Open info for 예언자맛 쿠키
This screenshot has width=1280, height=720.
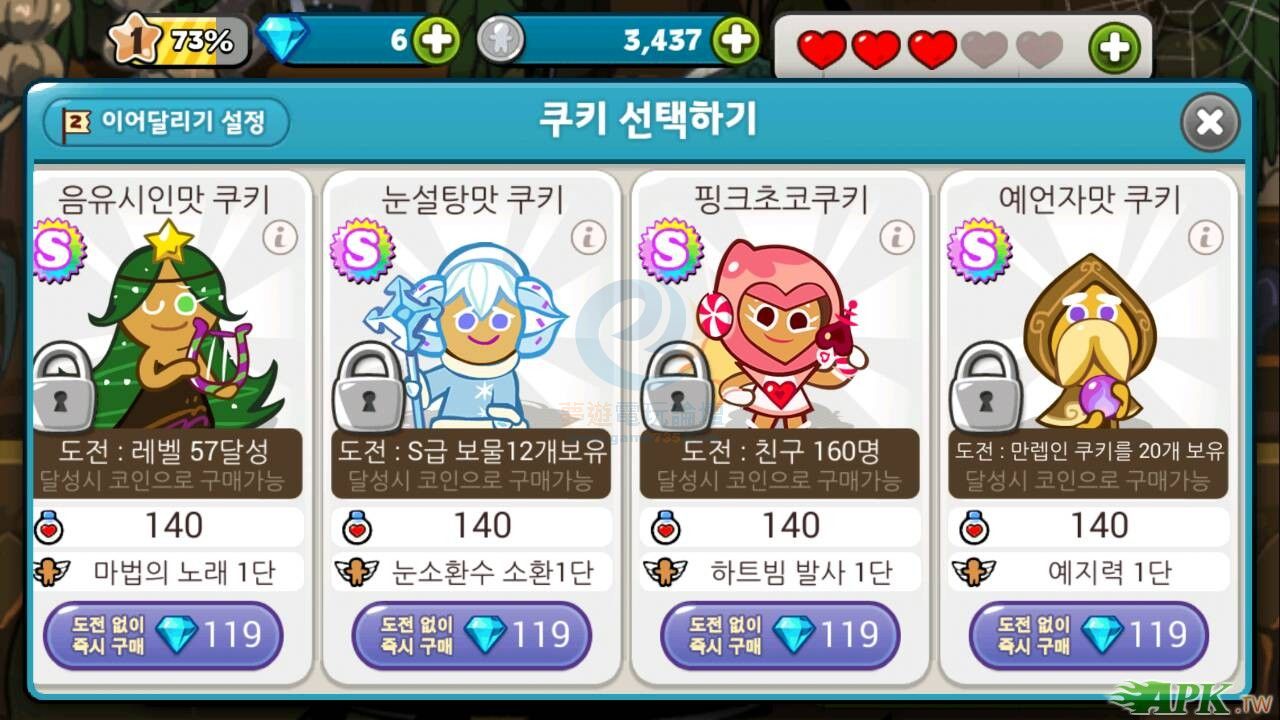coord(1207,237)
